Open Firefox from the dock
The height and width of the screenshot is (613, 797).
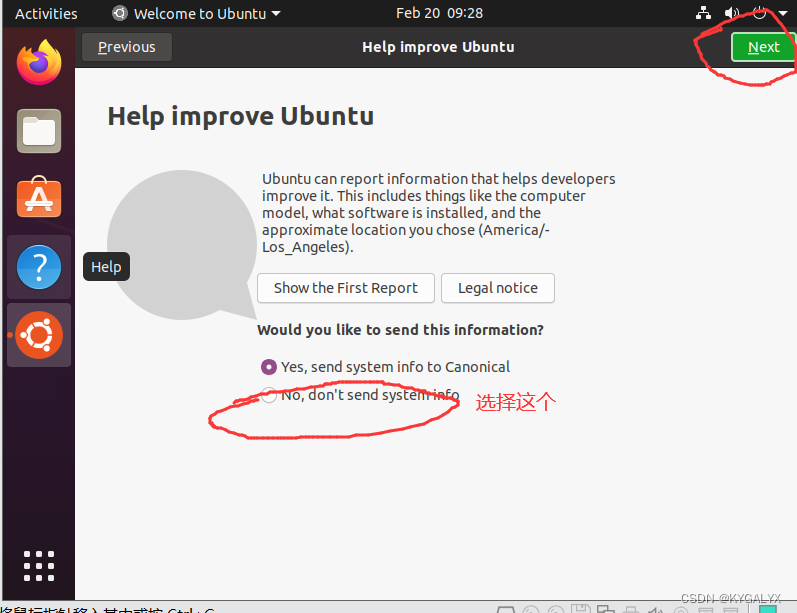click(39, 63)
